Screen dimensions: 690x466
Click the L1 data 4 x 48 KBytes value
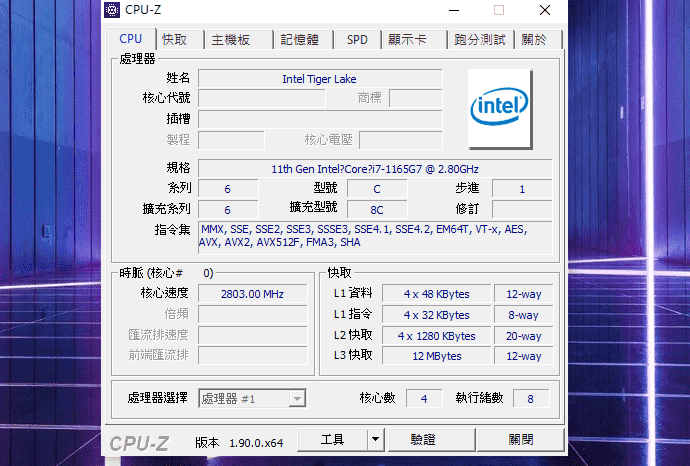437,294
